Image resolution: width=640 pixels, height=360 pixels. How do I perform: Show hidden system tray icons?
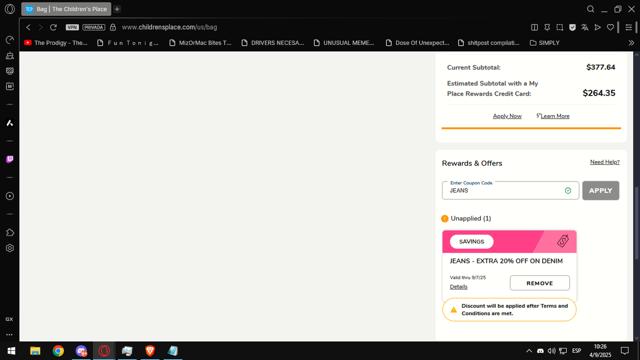coord(529,351)
